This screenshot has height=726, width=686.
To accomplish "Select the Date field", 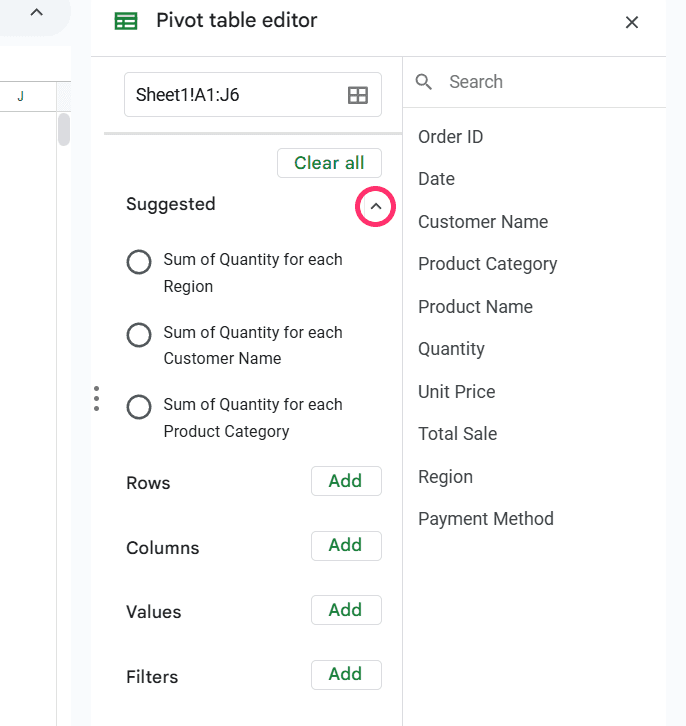I will tap(436, 179).
